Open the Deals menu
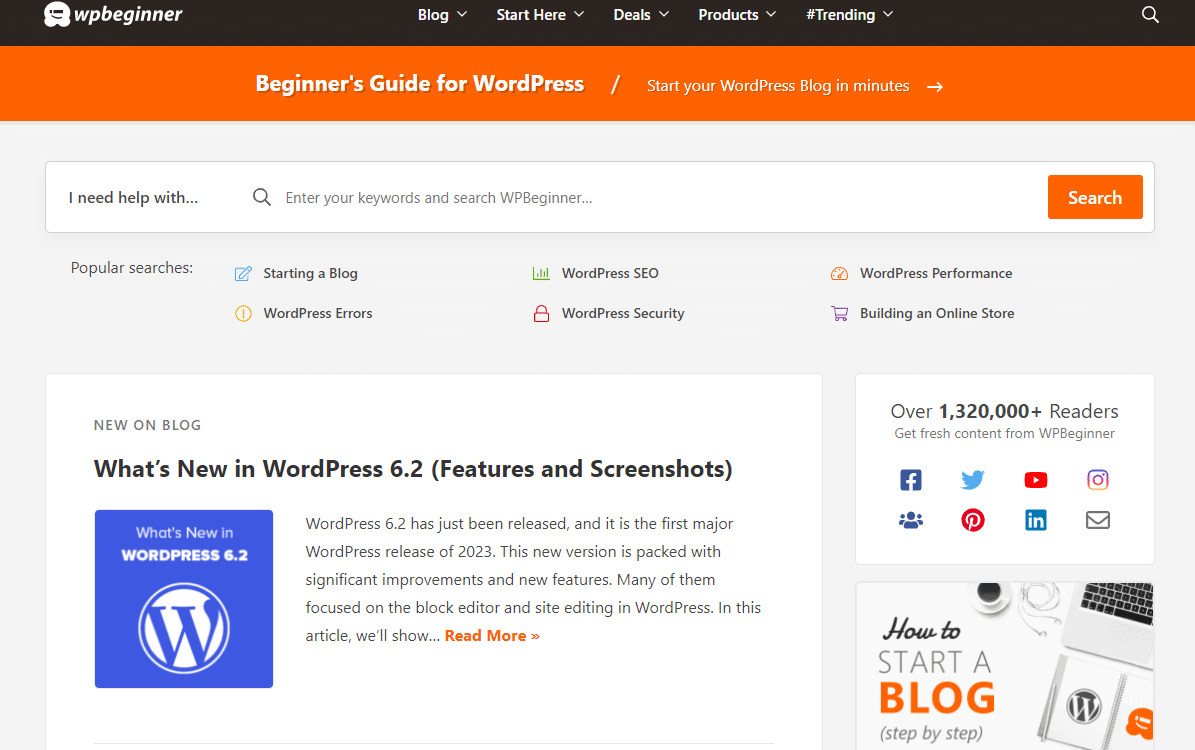Screen dimensions: 1195x750 click(641, 15)
